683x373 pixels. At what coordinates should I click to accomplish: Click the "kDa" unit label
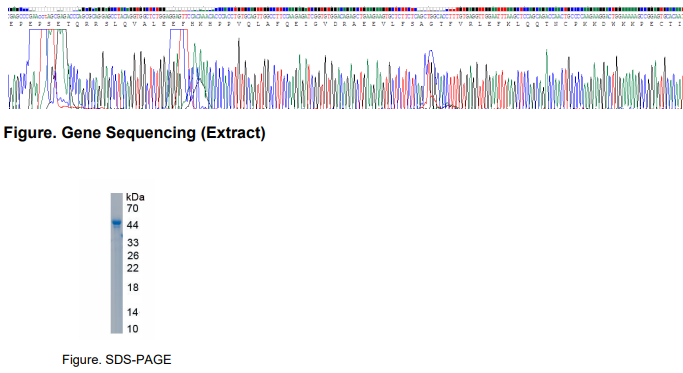pyautogui.click(x=135, y=197)
